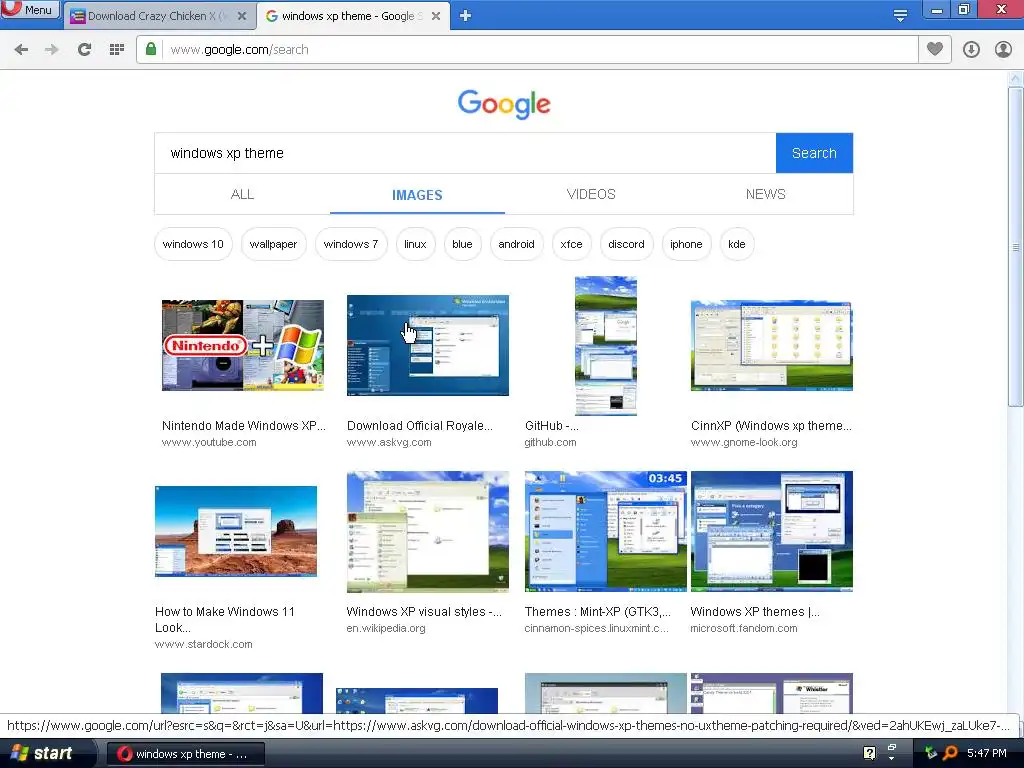
Task: Click the www.askvg.com source text
Action: click(389, 442)
